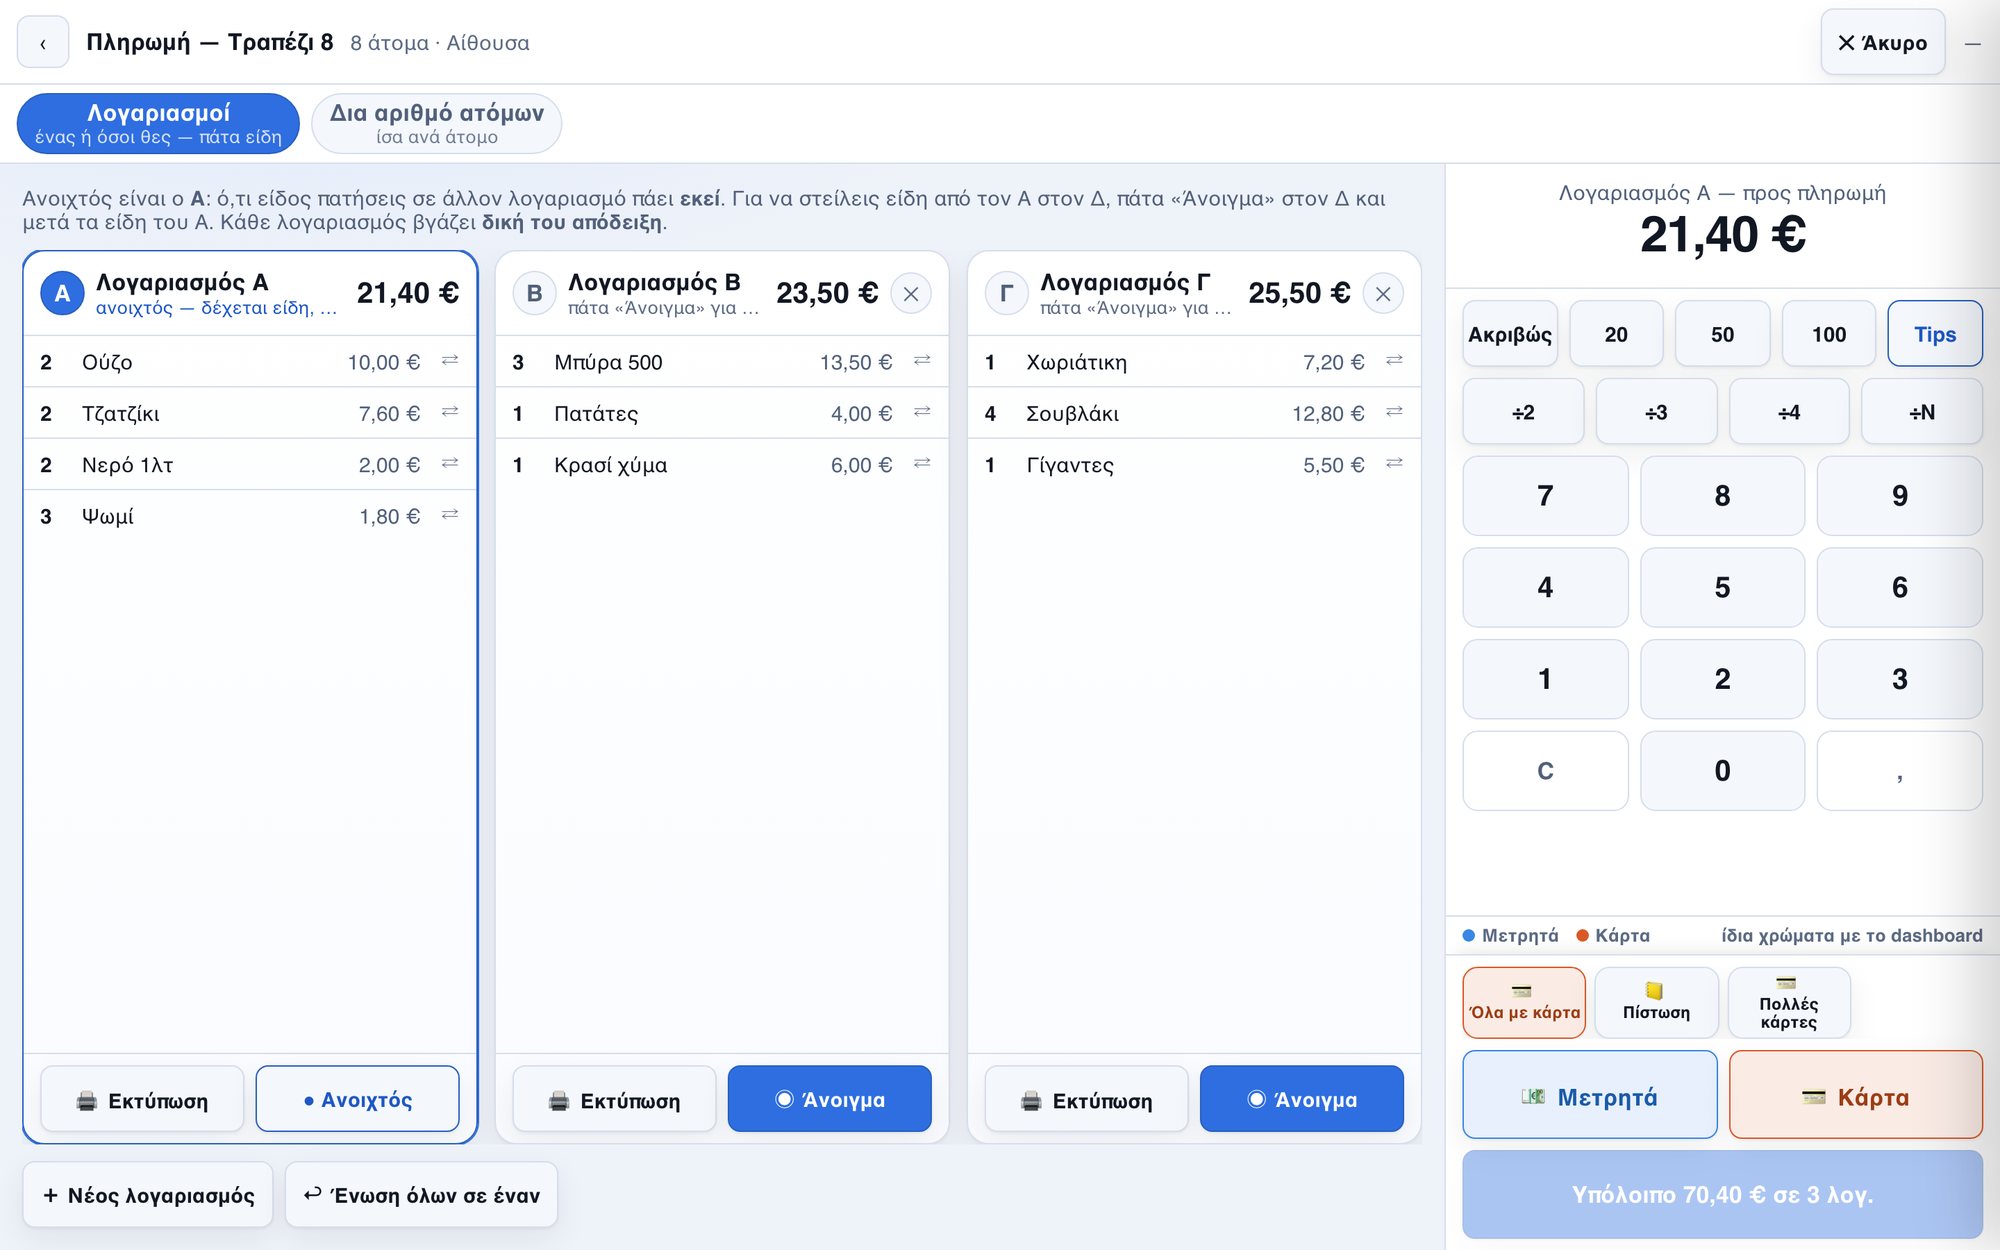
Task: Switch to the Λογαριασμοί tab
Action: click(x=158, y=124)
